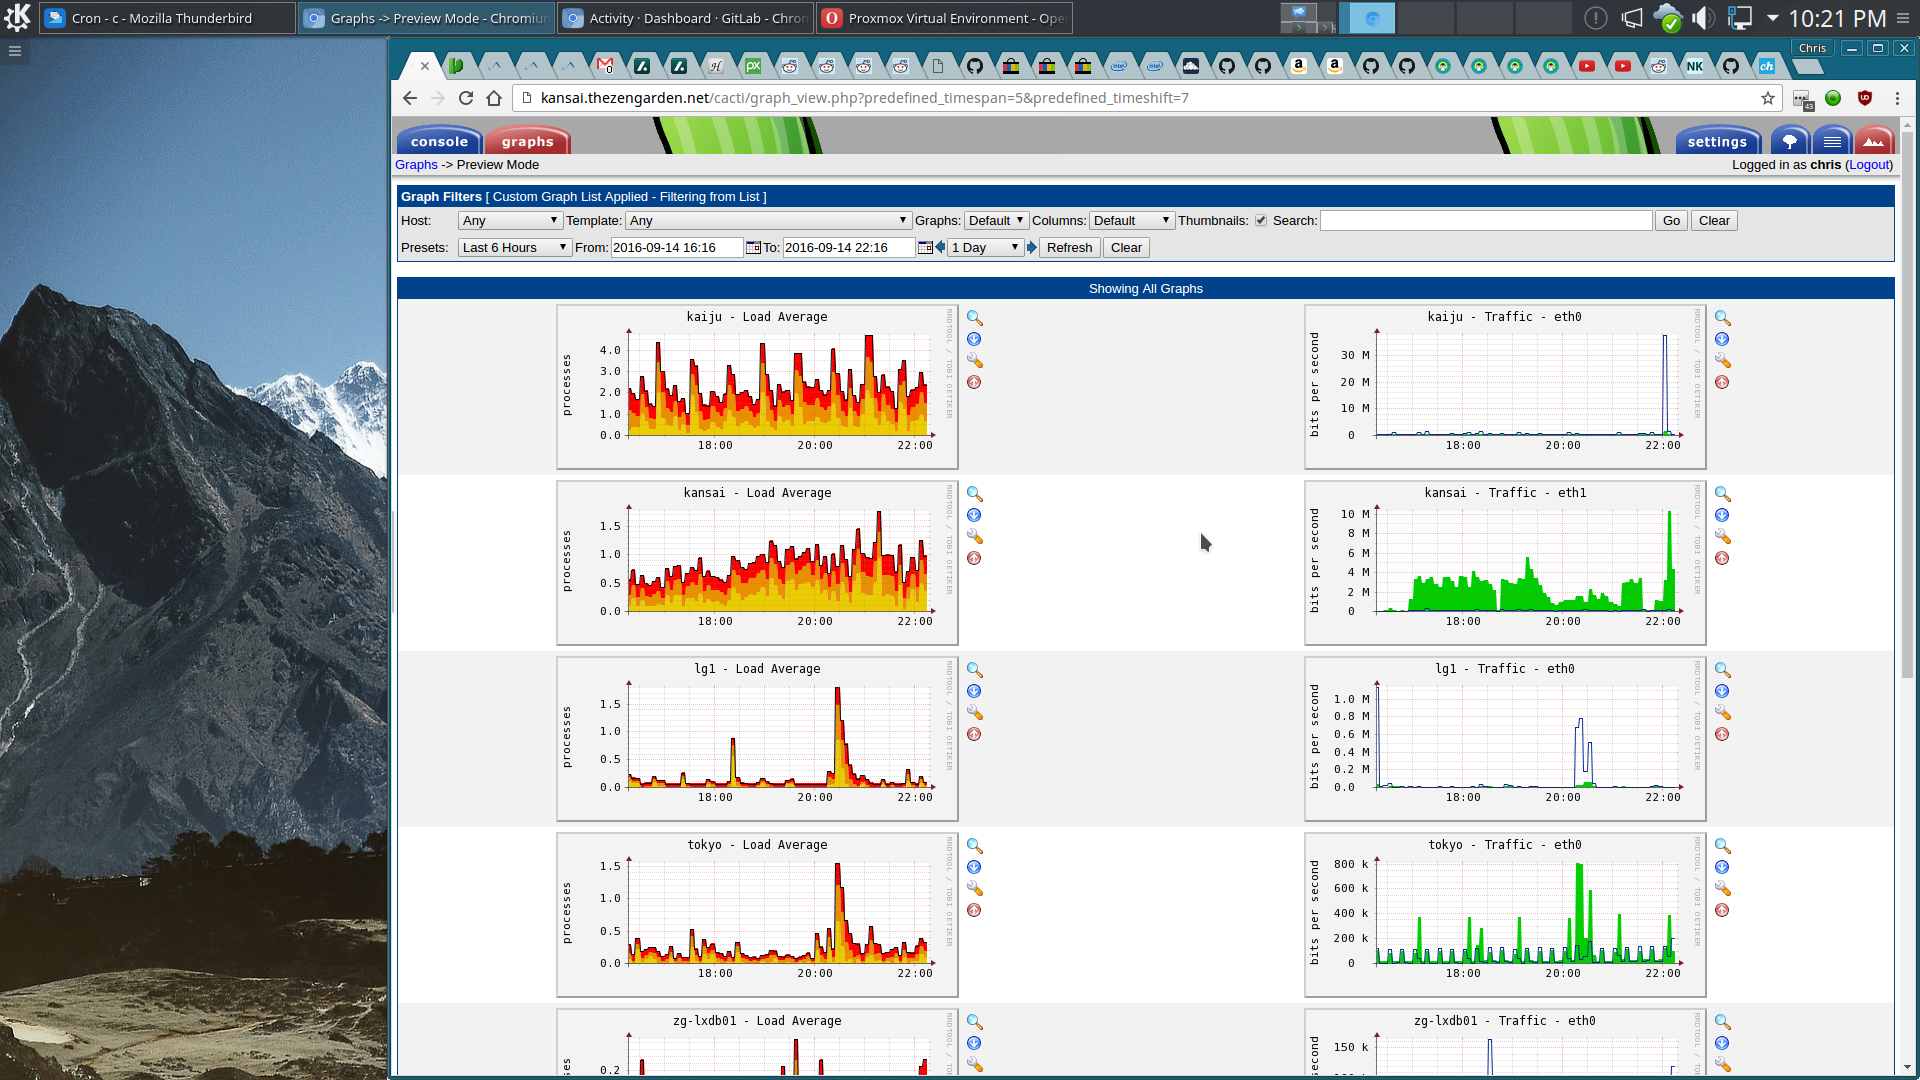
Task: Click red up-arrow icon beside tokyo Load Average
Action: click(974, 910)
